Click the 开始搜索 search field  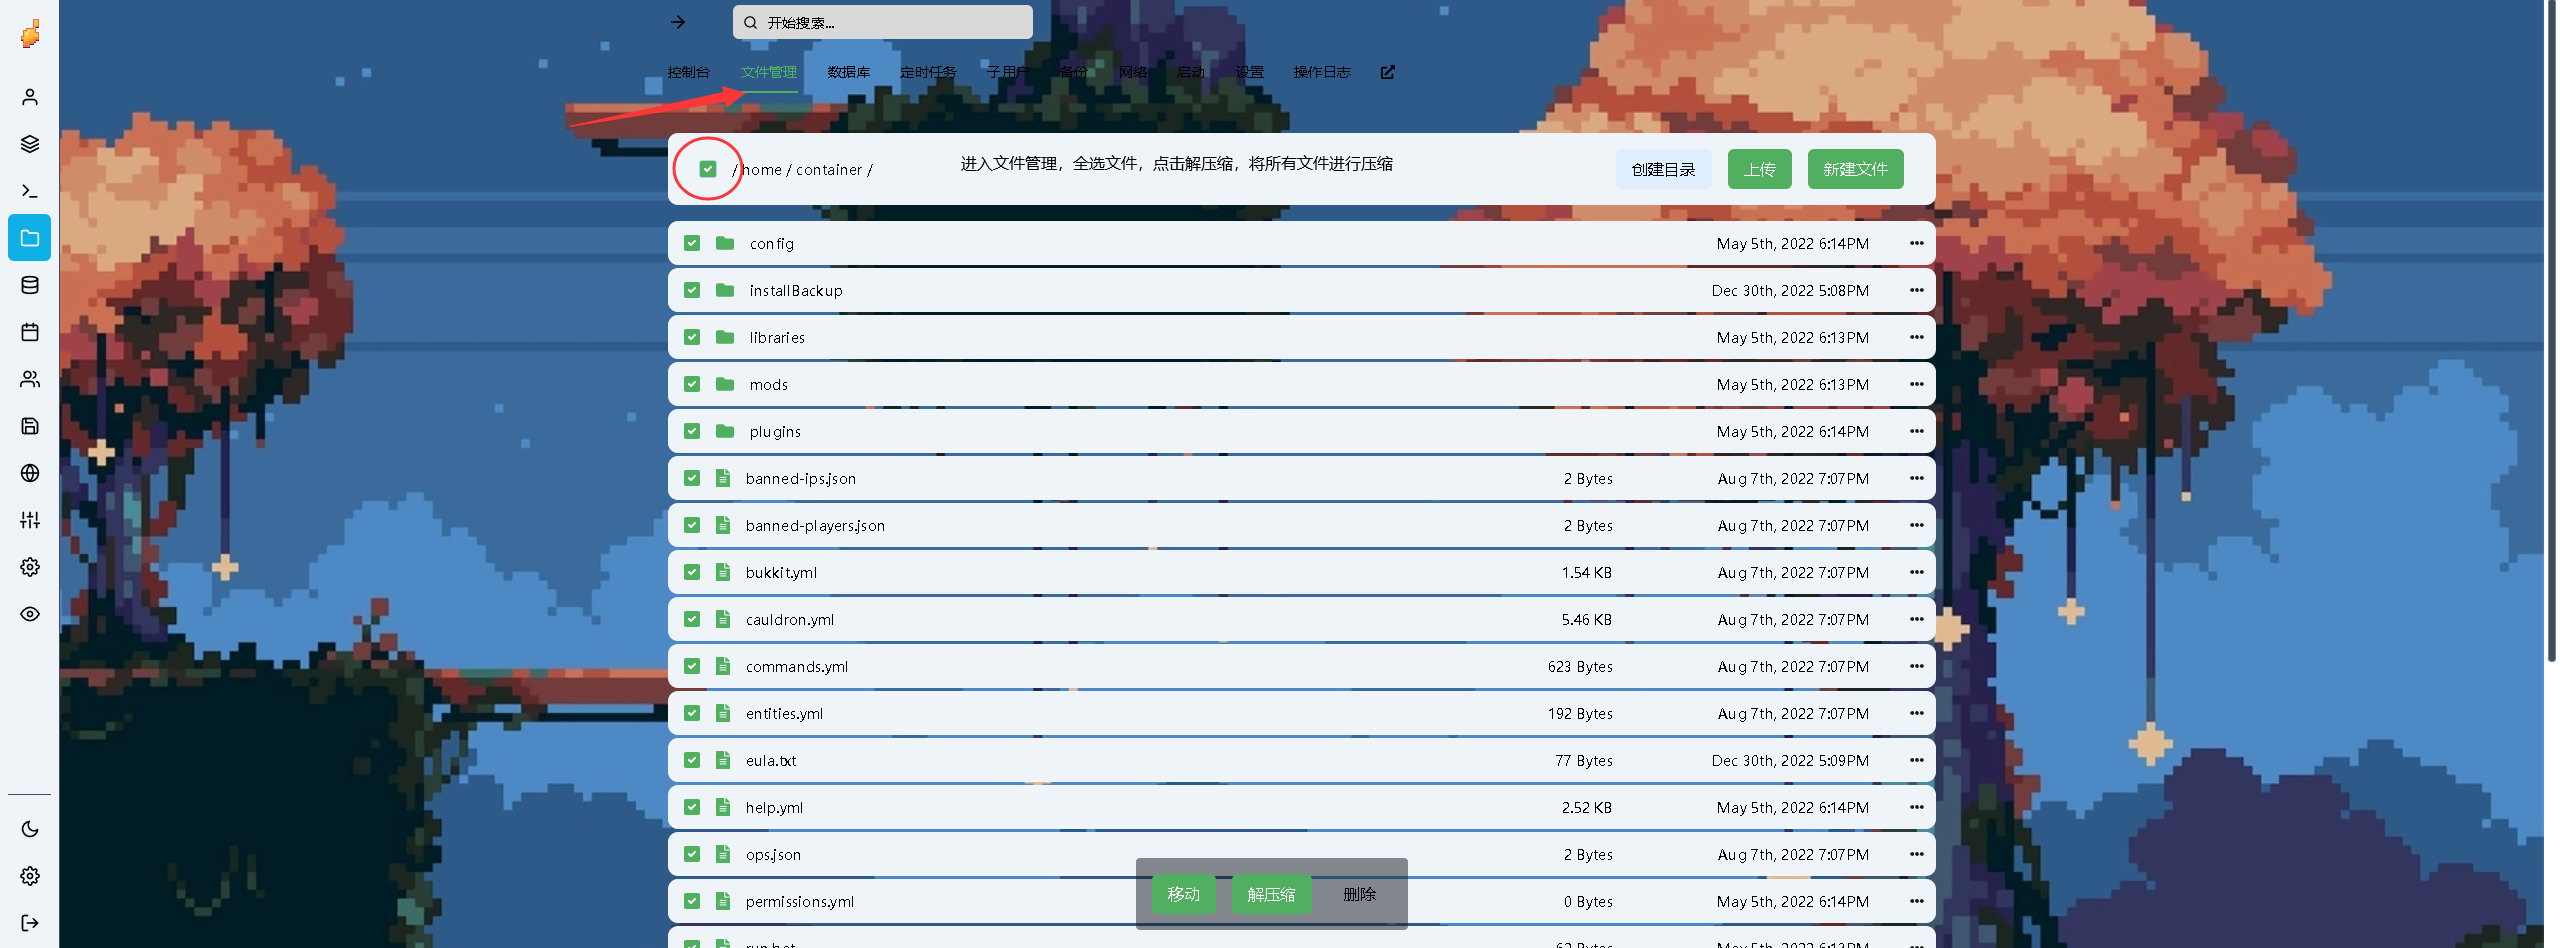[881, 21]
